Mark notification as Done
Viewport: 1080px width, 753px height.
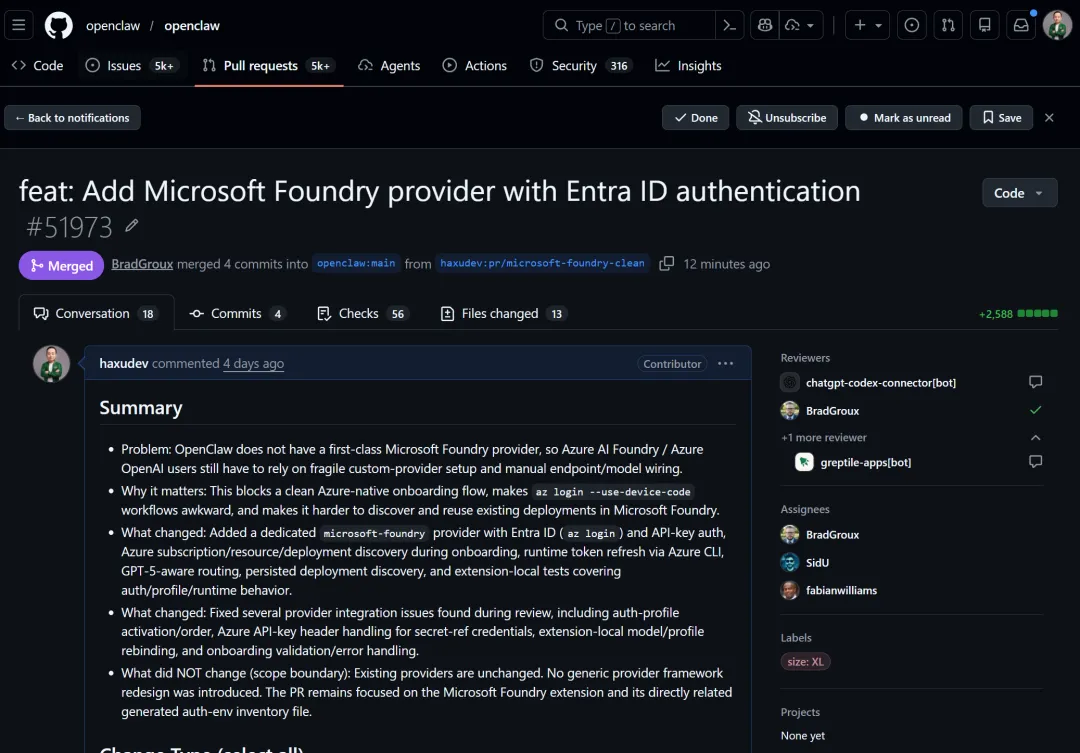tap(696, 118)
